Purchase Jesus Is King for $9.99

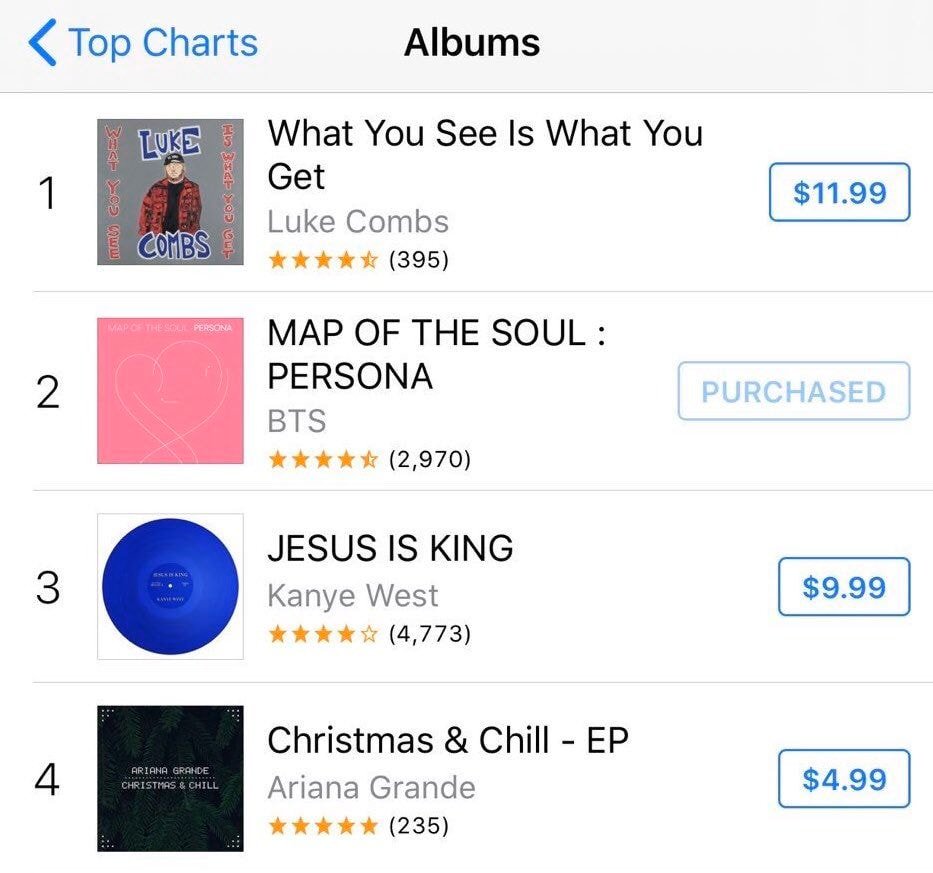click(844, 587)
